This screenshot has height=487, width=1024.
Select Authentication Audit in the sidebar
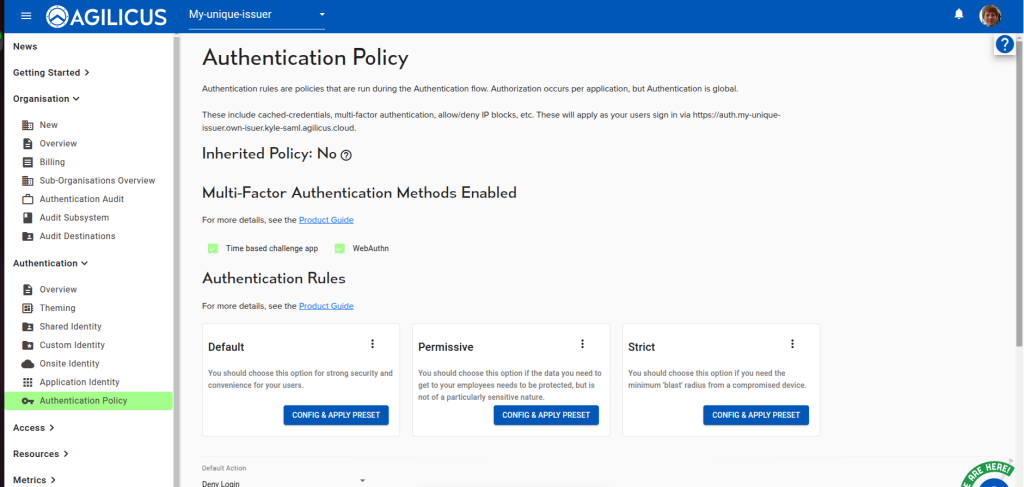click(x=82, y=199)
